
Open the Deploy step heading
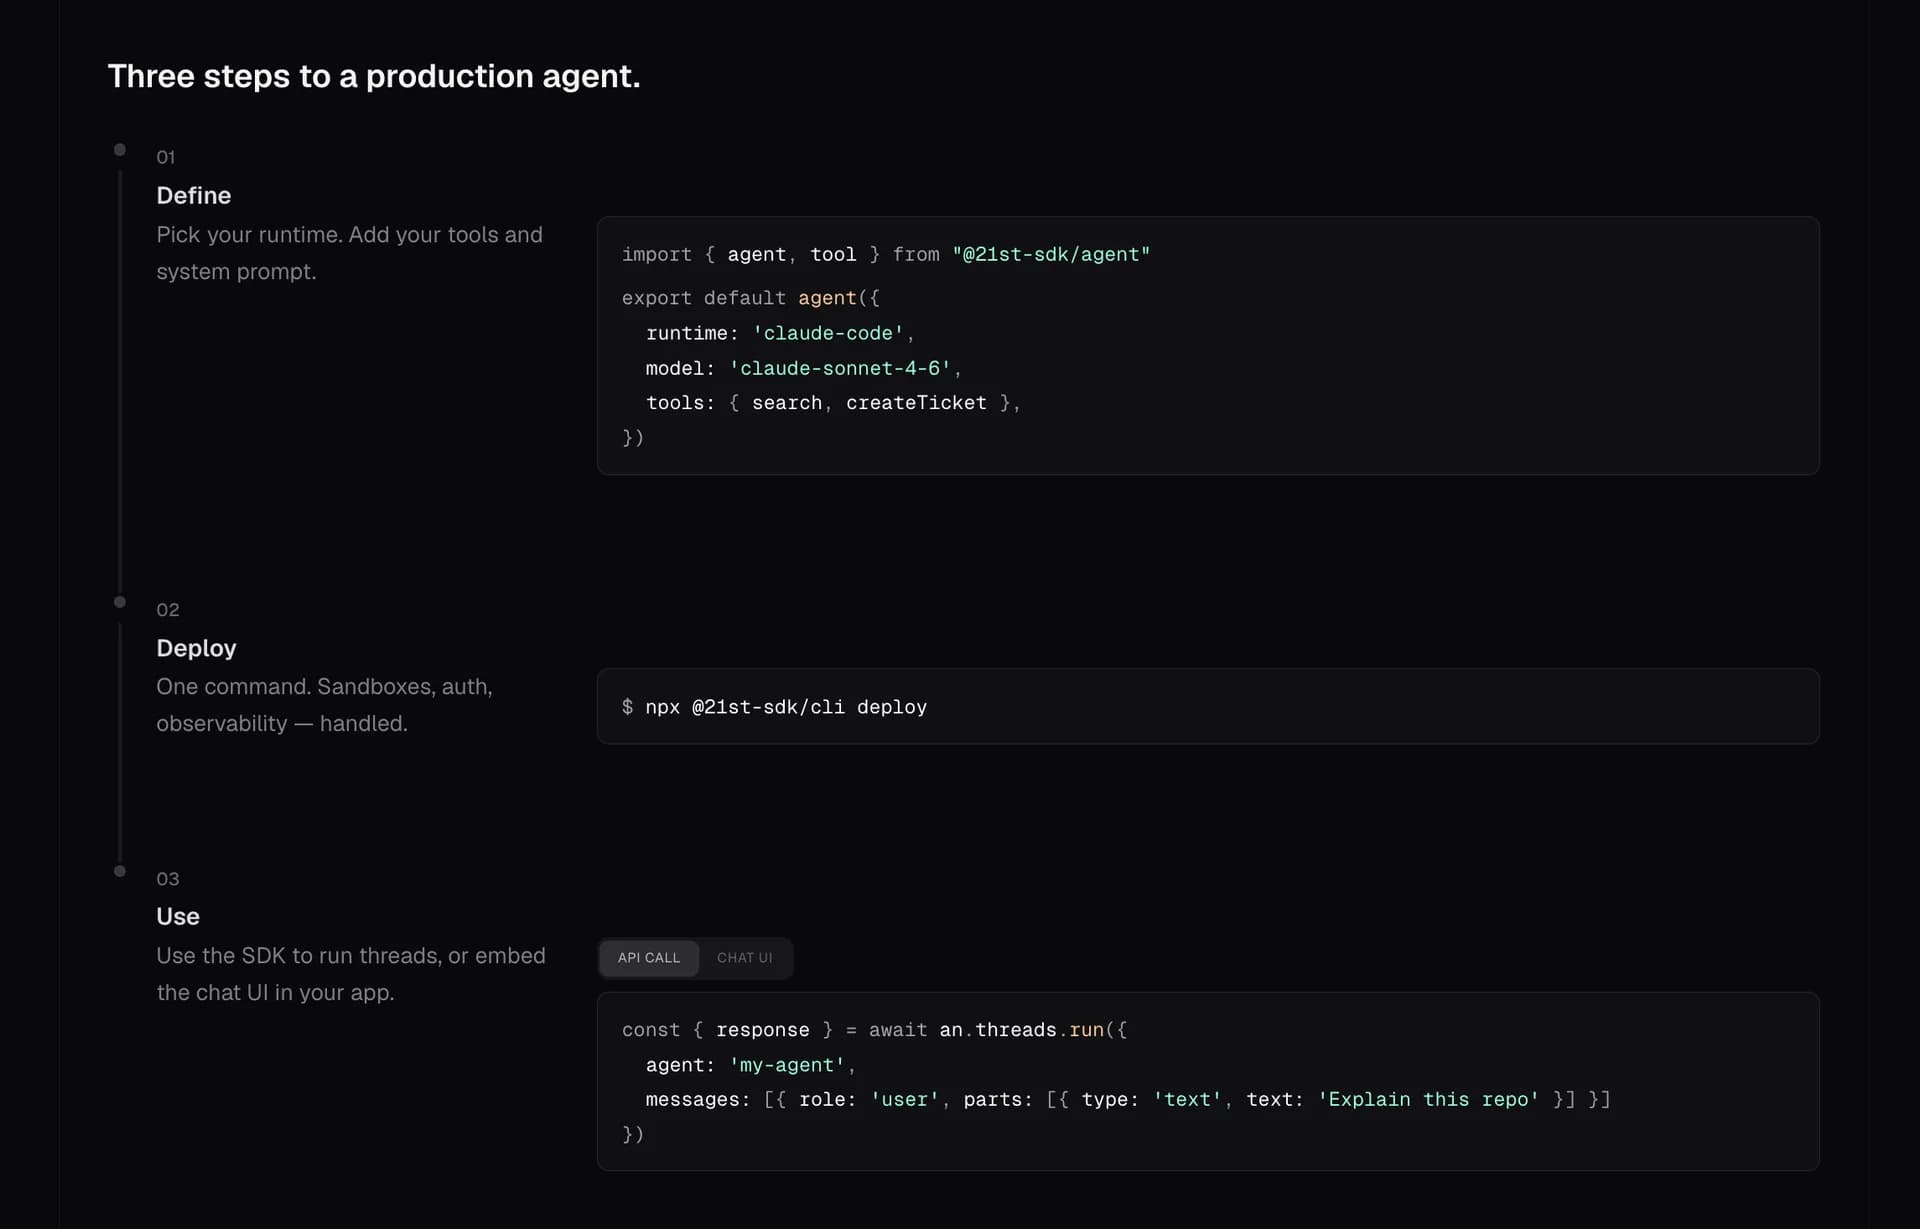point(196,648)
